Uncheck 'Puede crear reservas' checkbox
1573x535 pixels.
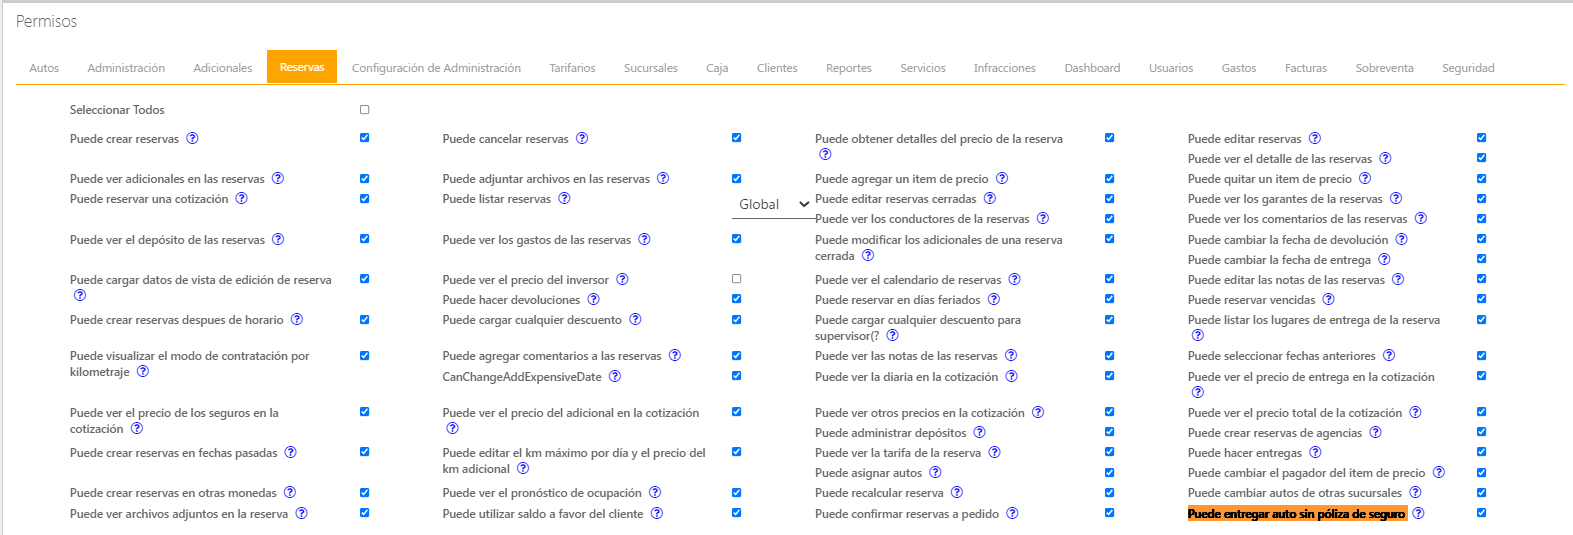(x=364, y=138)
